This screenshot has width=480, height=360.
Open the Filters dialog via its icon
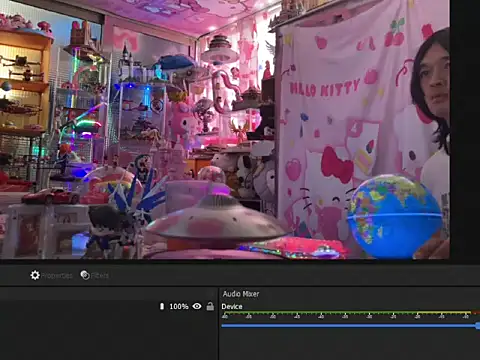coord(85,275)
